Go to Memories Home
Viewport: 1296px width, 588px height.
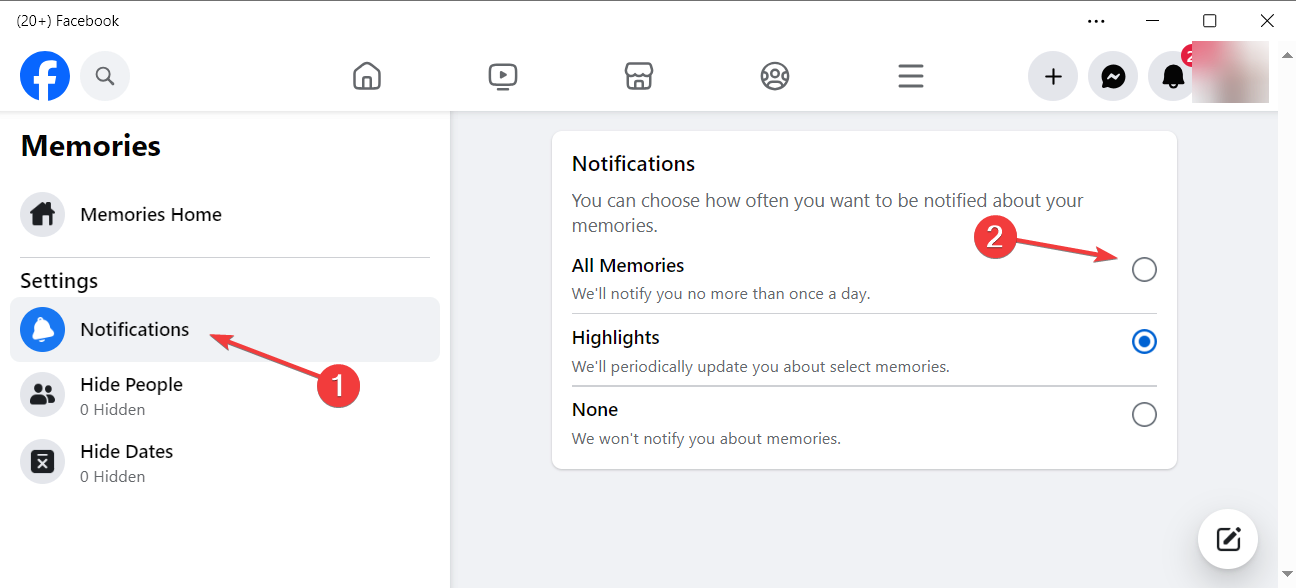click(151, 214)
